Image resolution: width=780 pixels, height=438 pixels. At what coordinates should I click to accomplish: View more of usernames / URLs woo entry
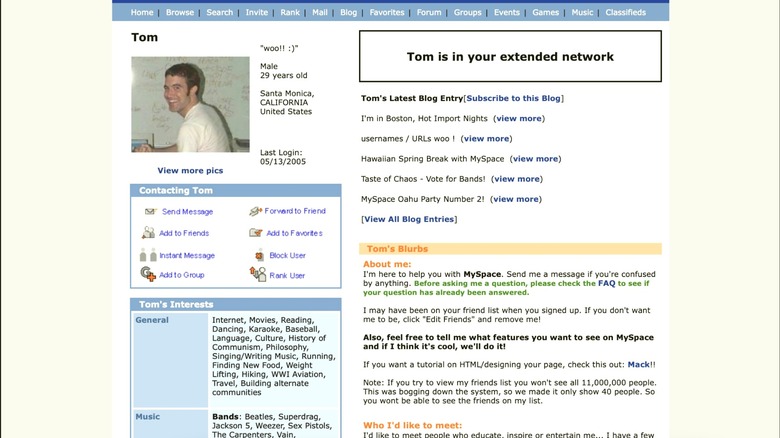coord(487,138)
